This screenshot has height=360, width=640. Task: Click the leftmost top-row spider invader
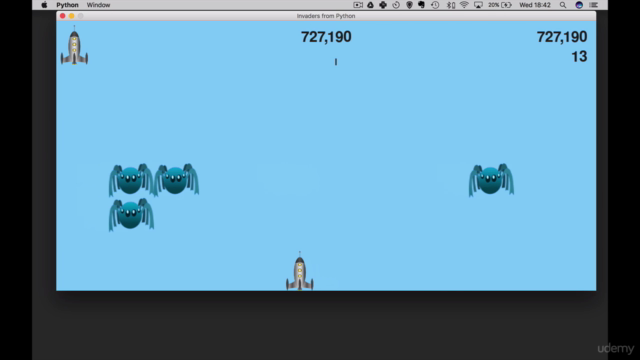click(131, 180)
